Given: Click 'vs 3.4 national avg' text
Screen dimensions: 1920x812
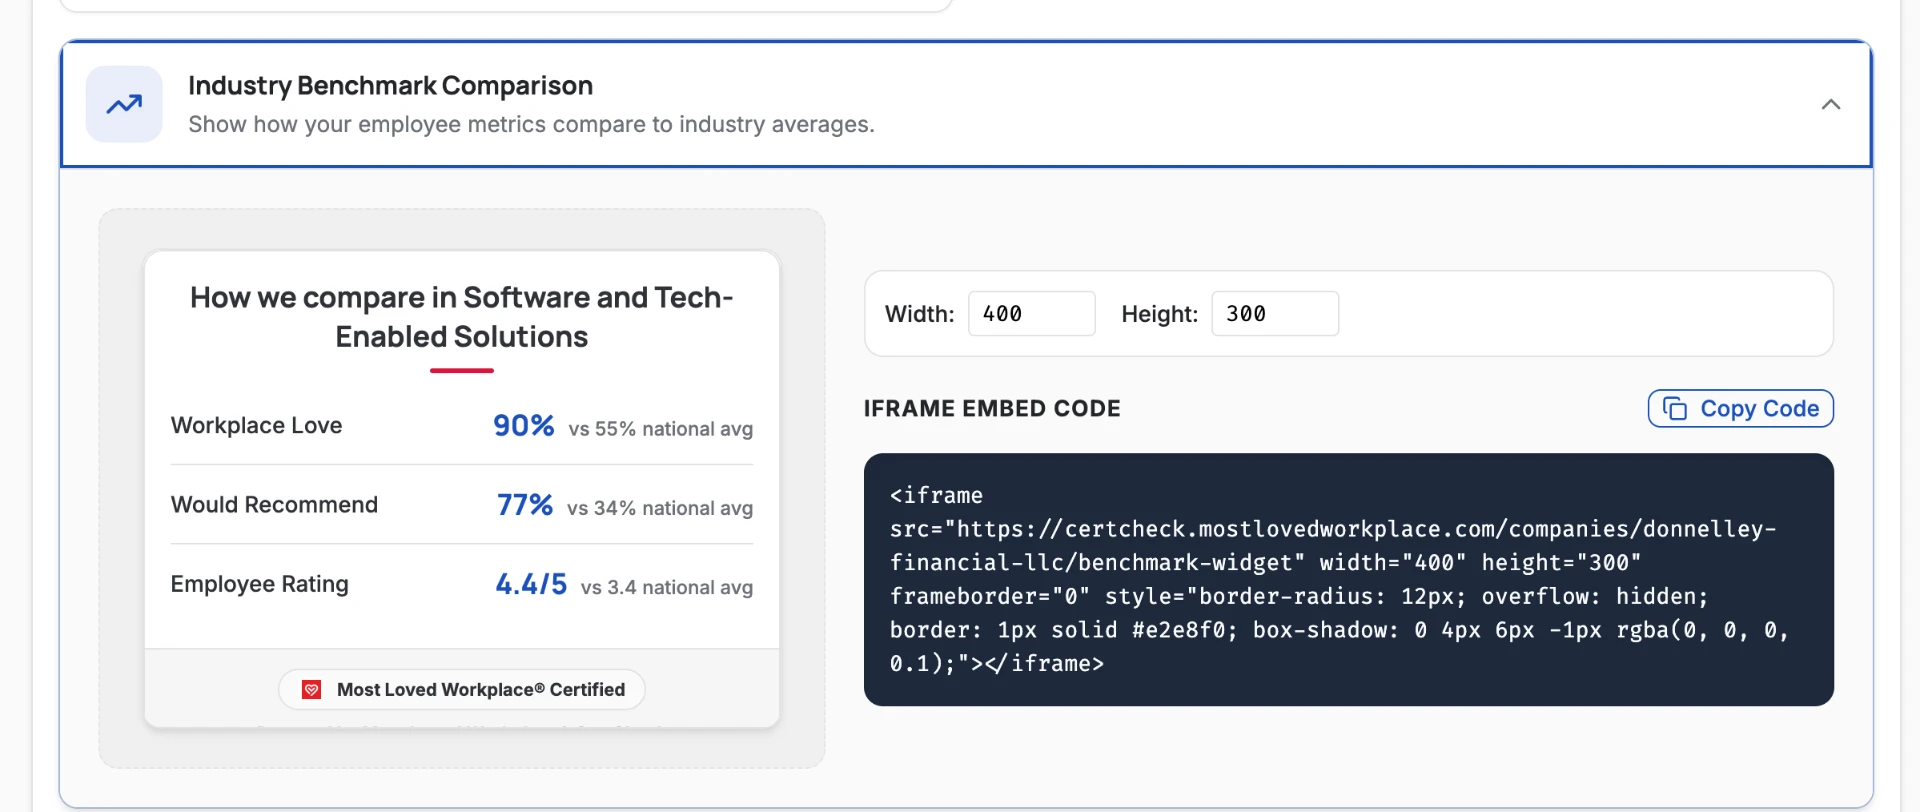Looking at the screenshot, I should 667,588.
